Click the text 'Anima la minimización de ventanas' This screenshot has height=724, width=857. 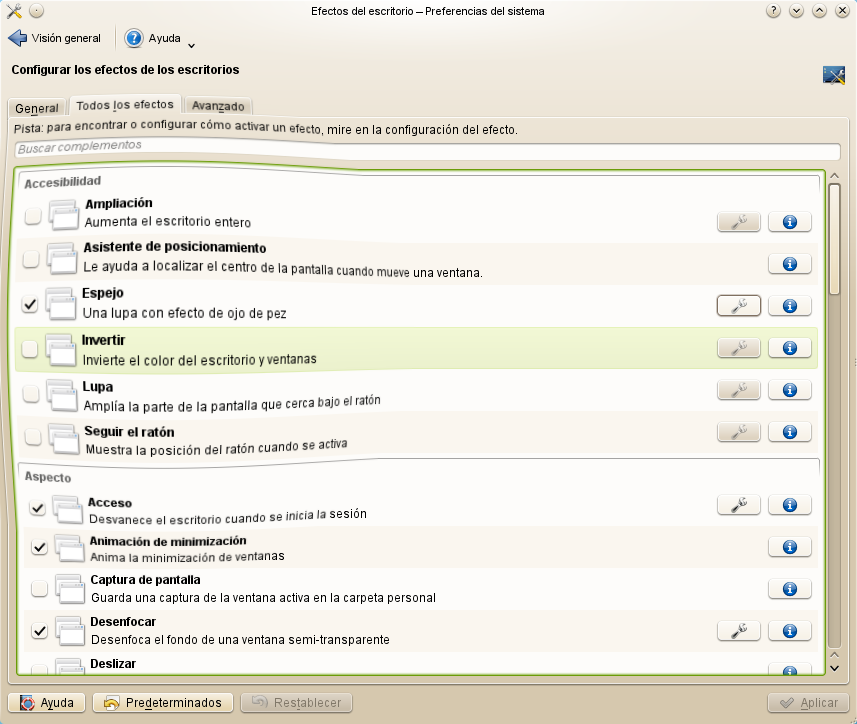pyautogui.click(x=187, y=557)
